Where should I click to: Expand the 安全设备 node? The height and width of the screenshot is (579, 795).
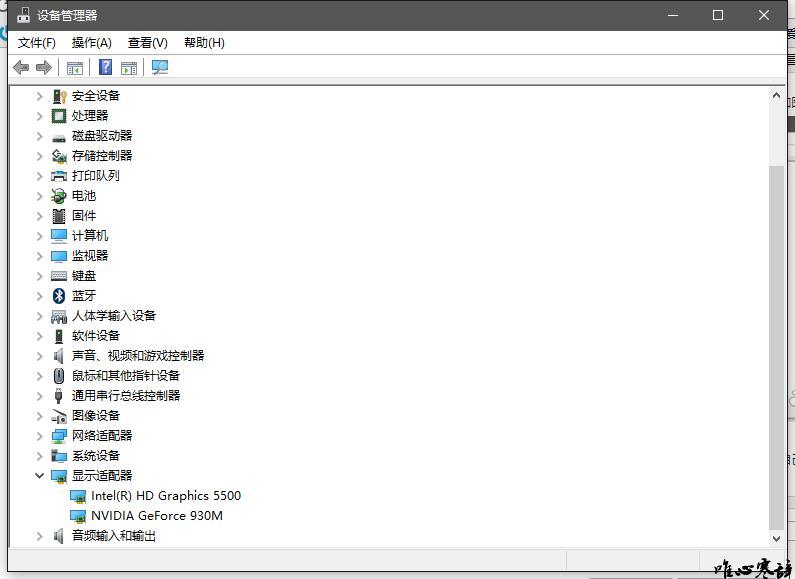[x=39, y=96]
